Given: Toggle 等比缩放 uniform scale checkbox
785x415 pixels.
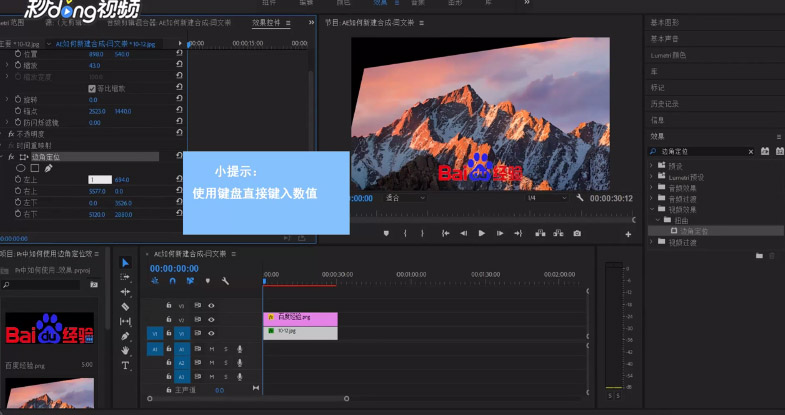Looking at the screenshot, I should coord(92,89).
